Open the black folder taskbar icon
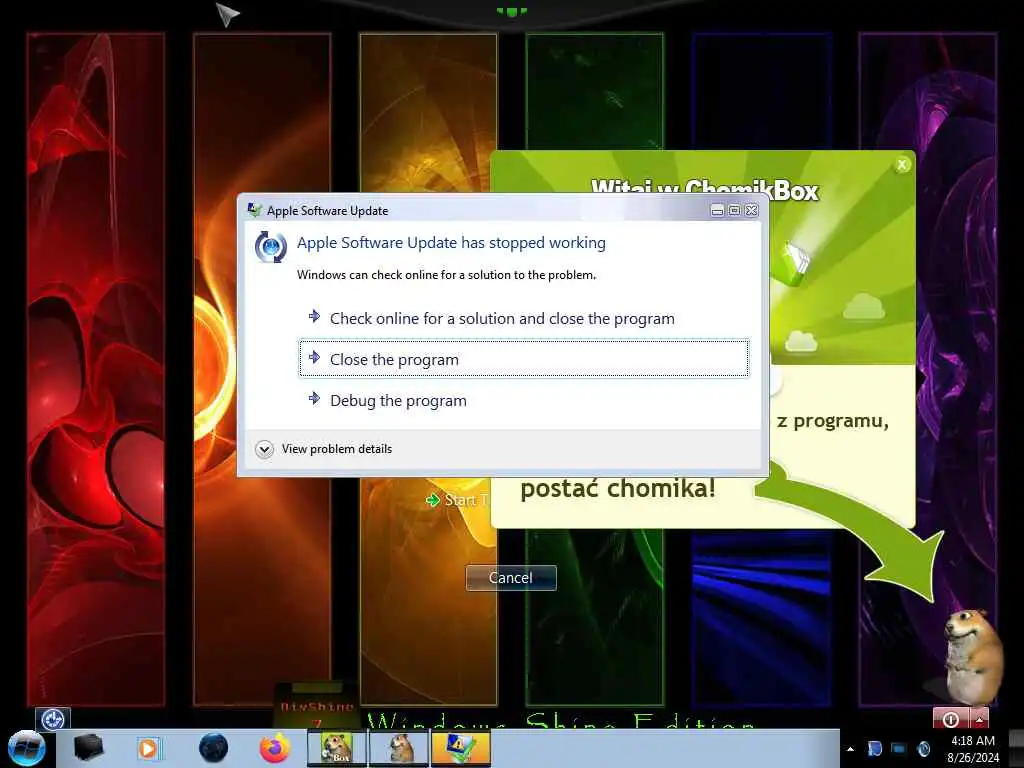 pos(88,748)
